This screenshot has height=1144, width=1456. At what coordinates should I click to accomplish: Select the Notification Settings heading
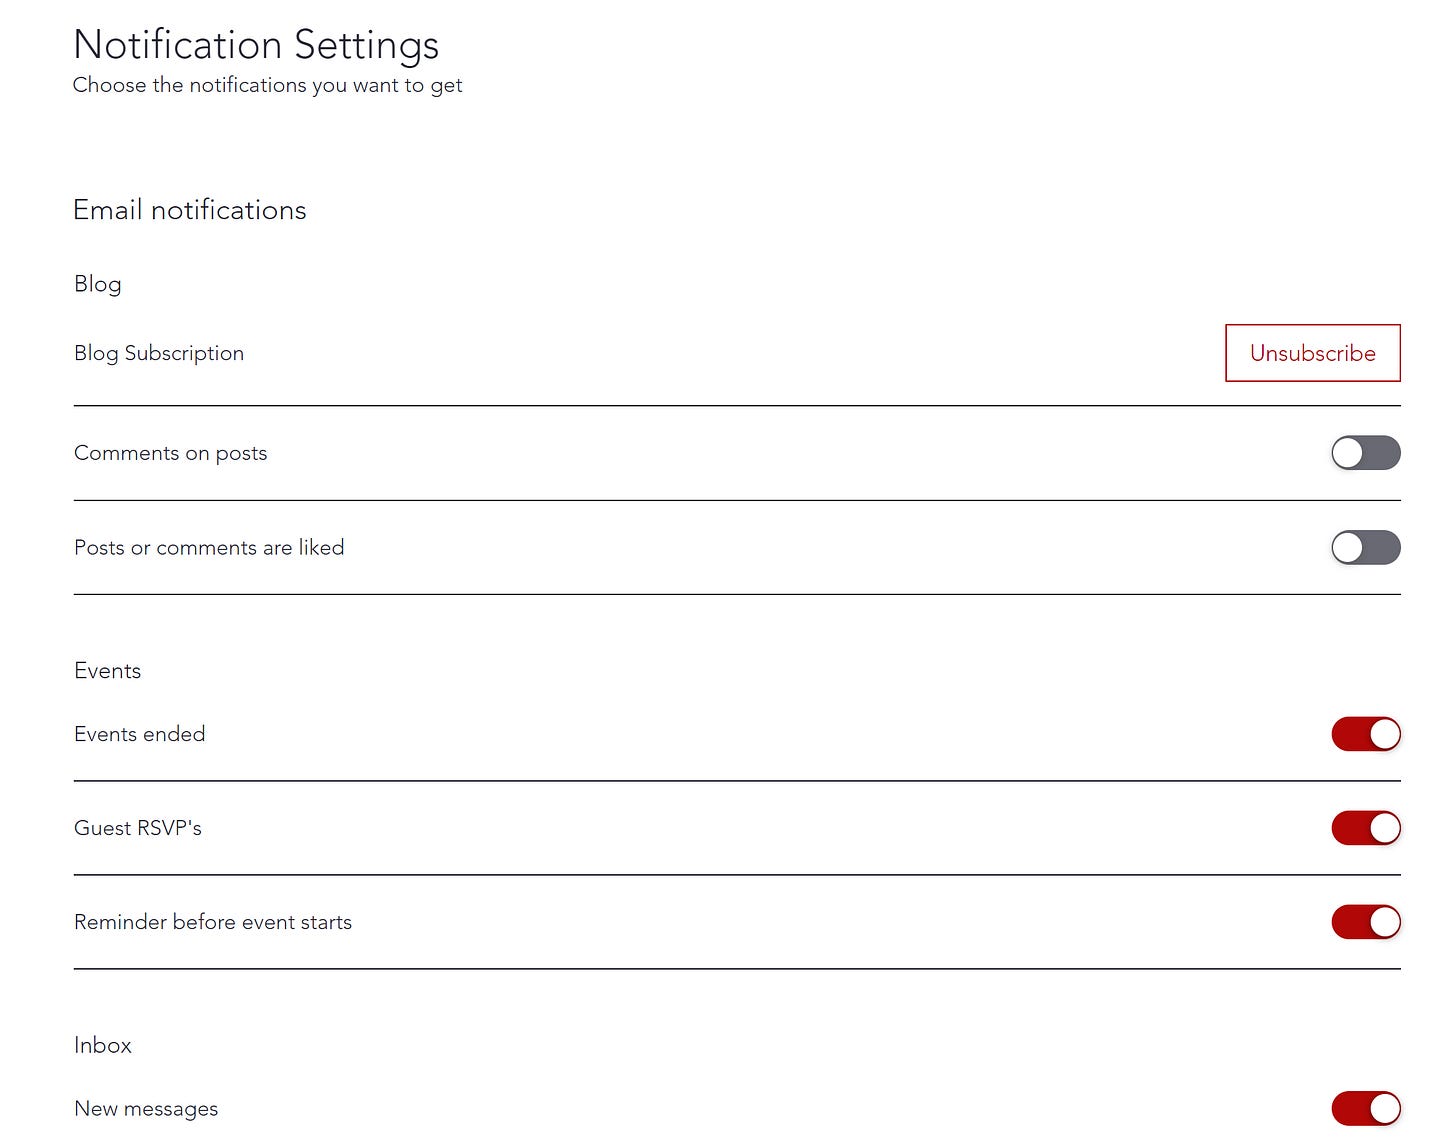click(x=256, y=45)
